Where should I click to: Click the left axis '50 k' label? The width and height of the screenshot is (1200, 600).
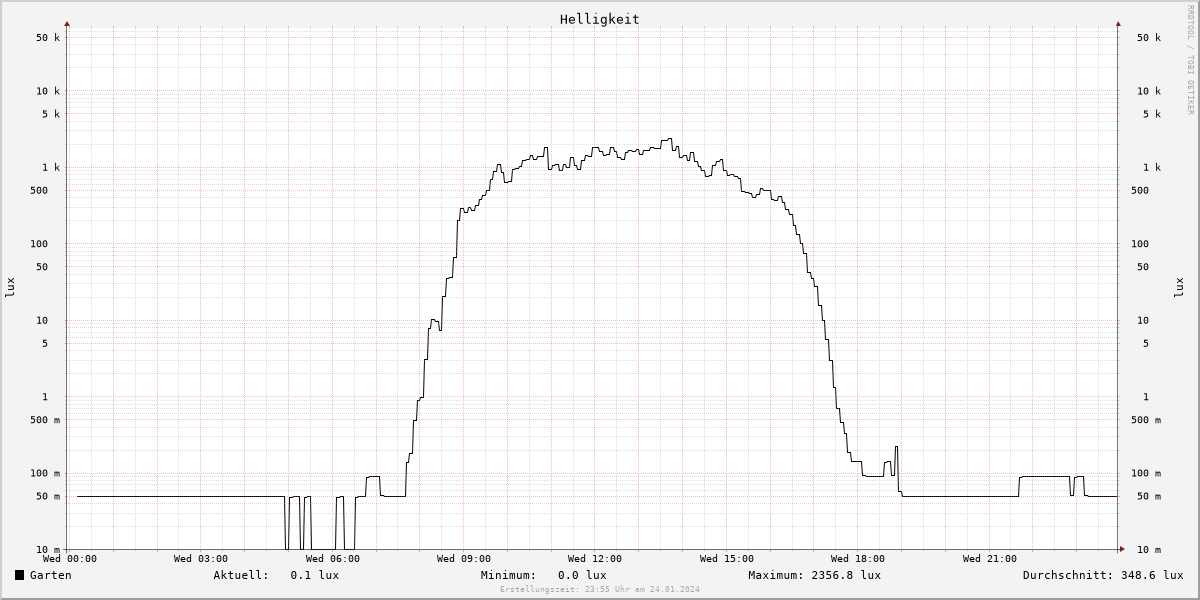coord(48,38)
